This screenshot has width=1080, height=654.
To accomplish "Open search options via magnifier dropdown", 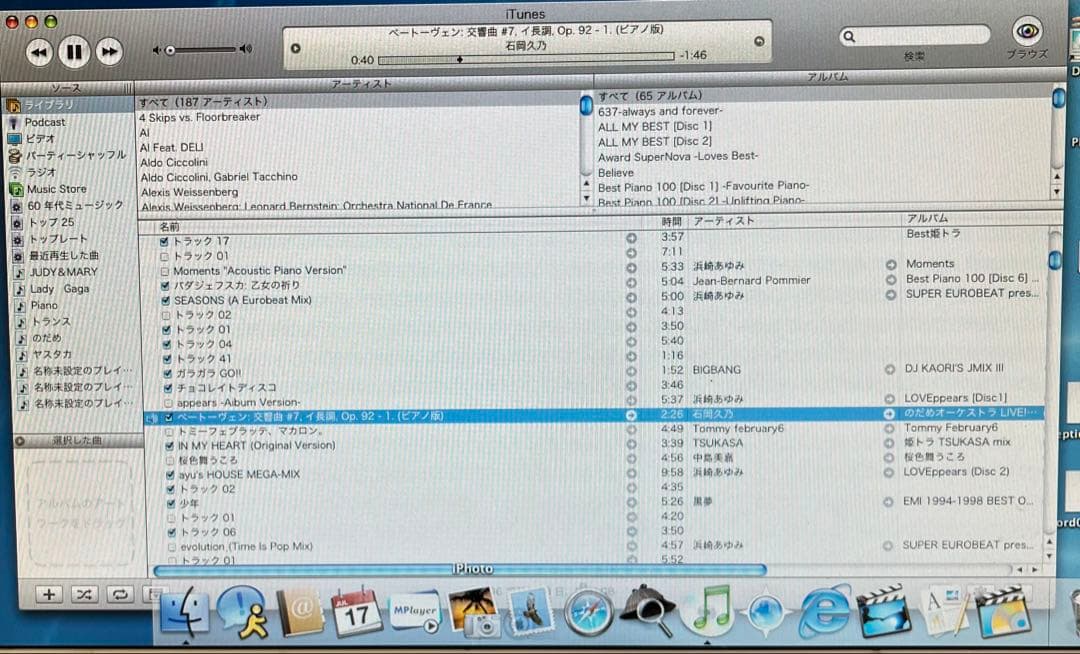I will pyautogui.click(x=851, y=35).
